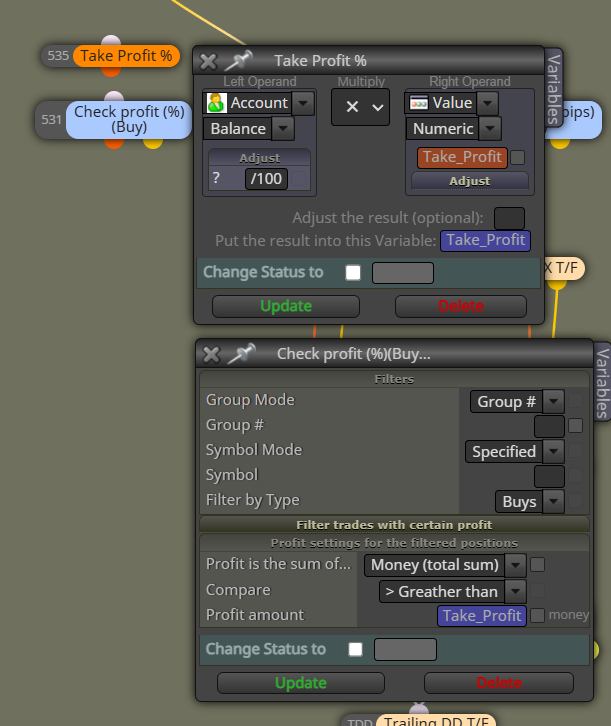Pin the Check profit (%)(Buy... panel

(242, 354)
